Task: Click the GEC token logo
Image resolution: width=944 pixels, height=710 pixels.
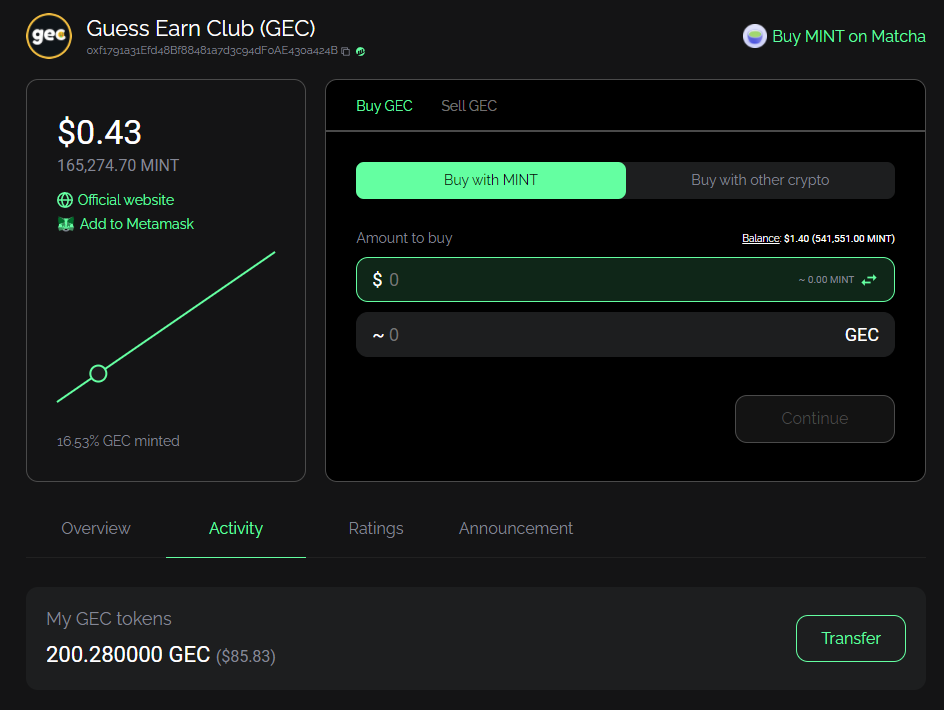Action: pyautogui.click(x=49, y=36)
